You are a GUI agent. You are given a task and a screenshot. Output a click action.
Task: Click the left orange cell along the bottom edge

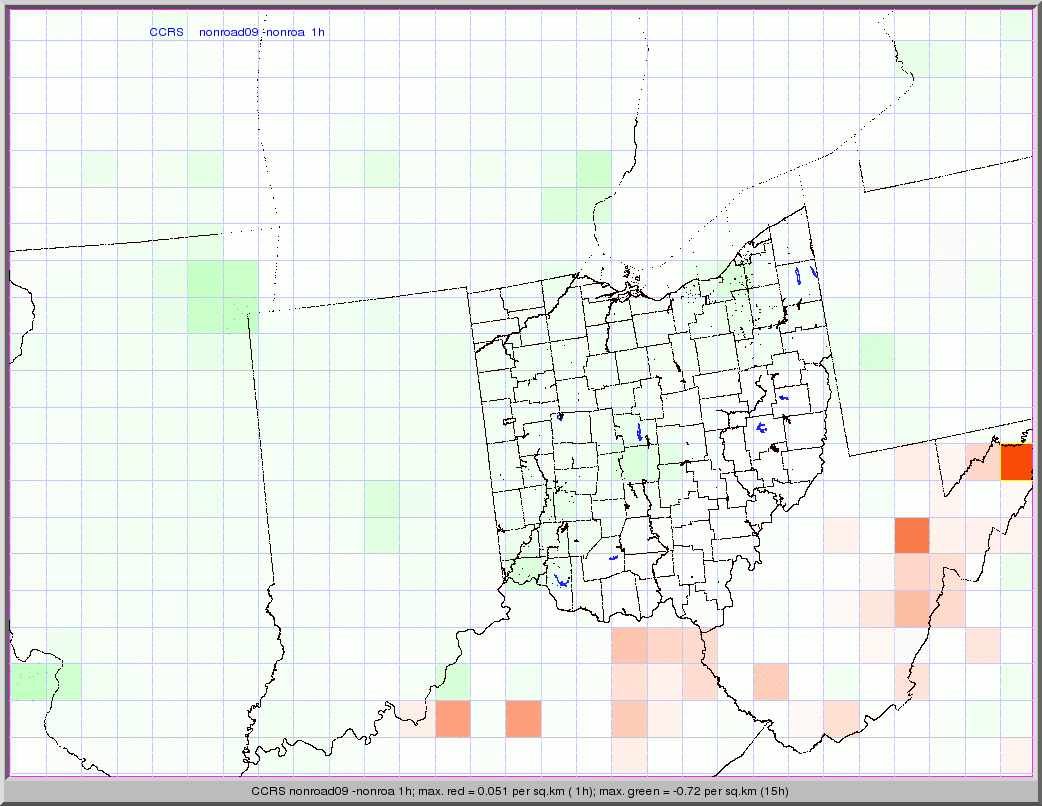[452, 719]
